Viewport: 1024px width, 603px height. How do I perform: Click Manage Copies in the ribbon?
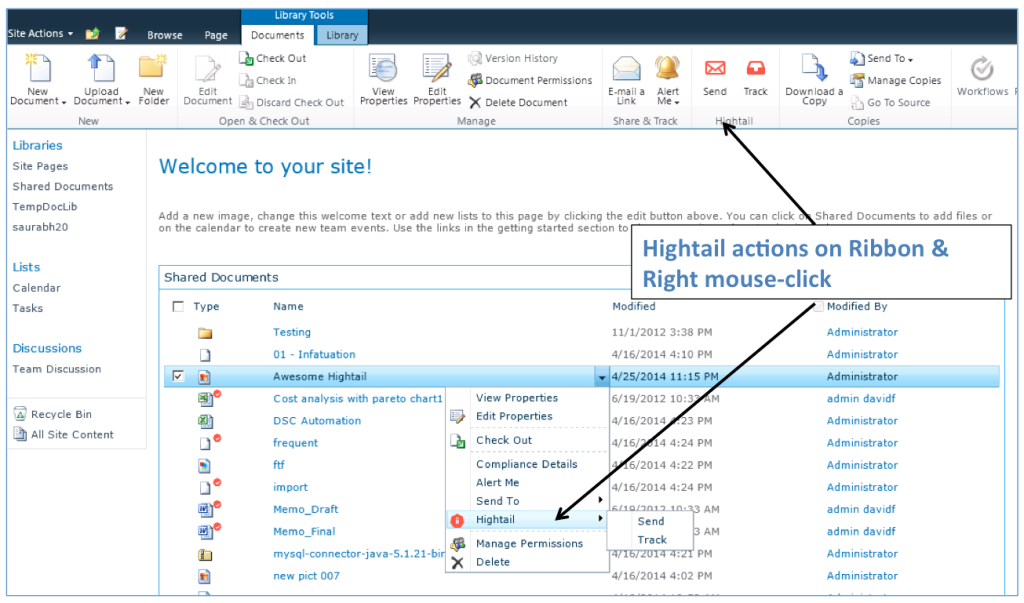[896, 80]
